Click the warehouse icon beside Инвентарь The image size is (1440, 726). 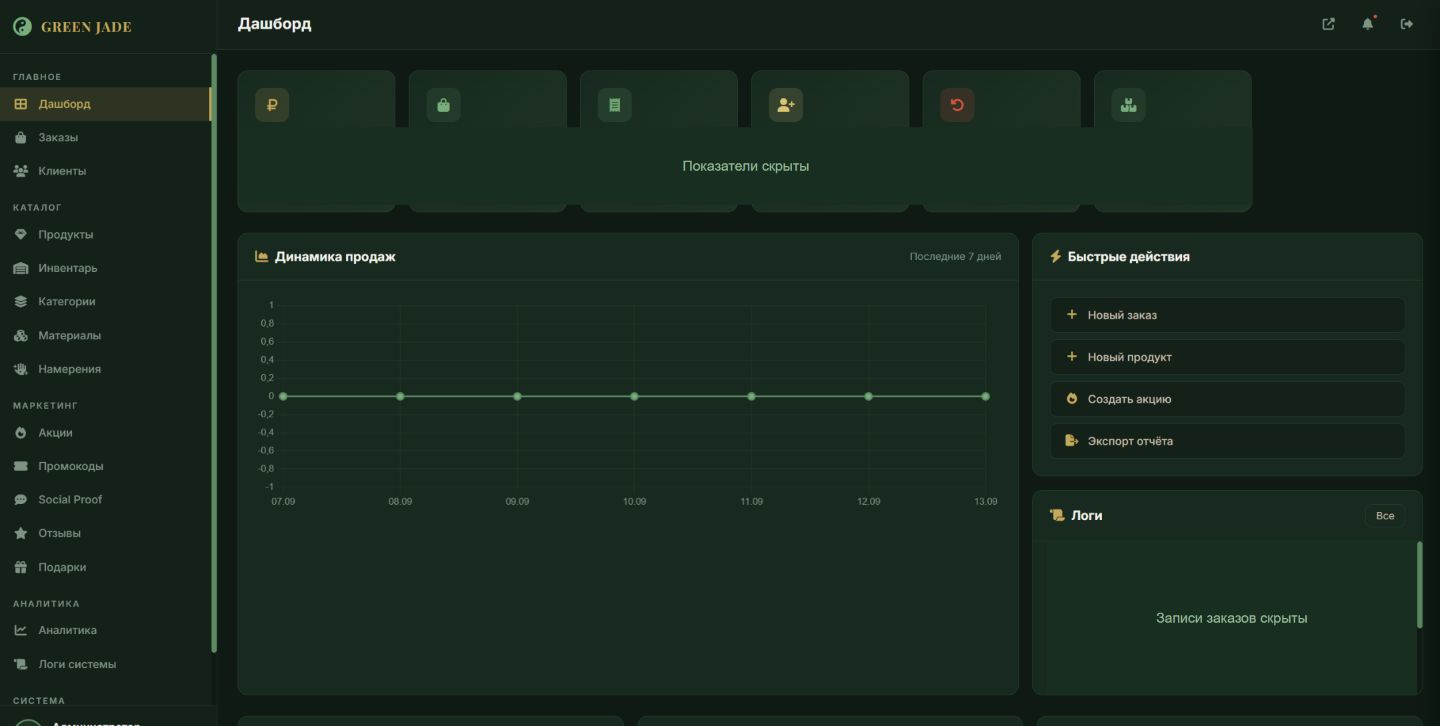(x=20, y=268)
